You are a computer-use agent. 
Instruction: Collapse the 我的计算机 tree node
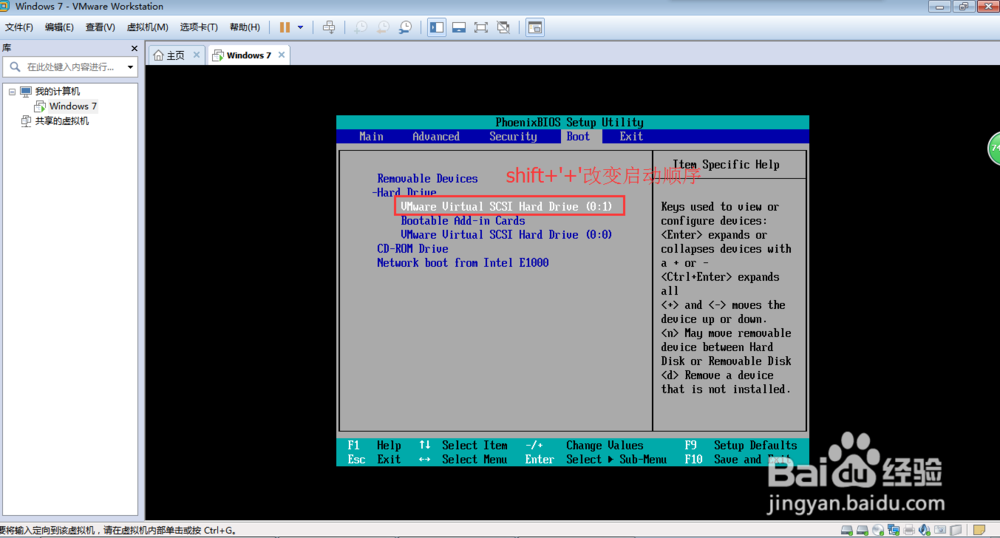[x=11, y=92]
